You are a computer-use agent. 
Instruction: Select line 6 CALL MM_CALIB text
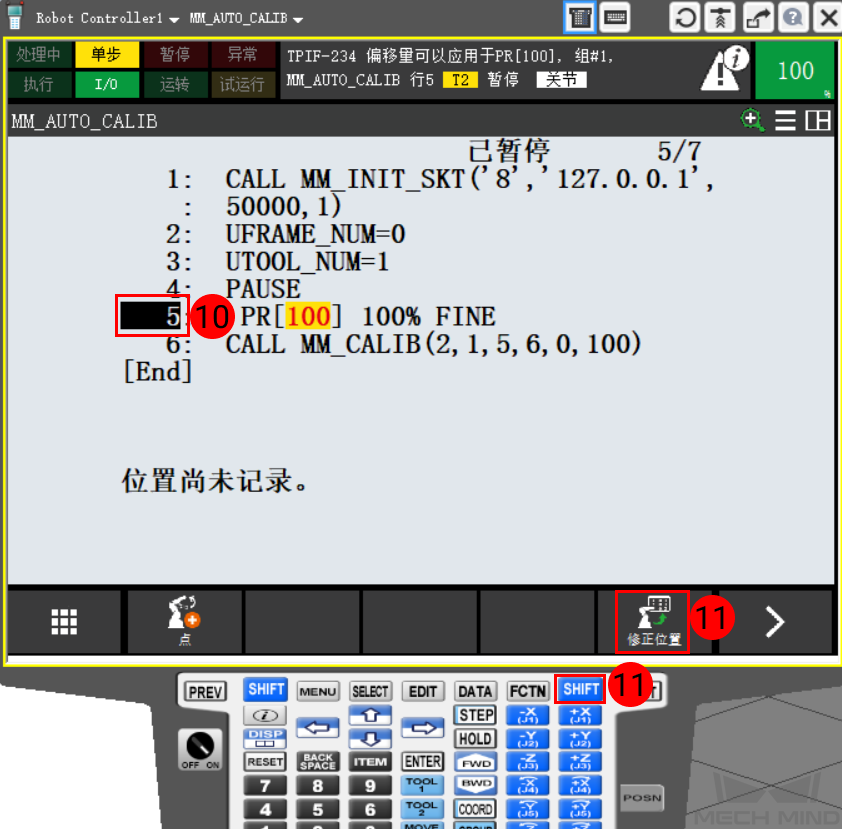click(433, 344)
